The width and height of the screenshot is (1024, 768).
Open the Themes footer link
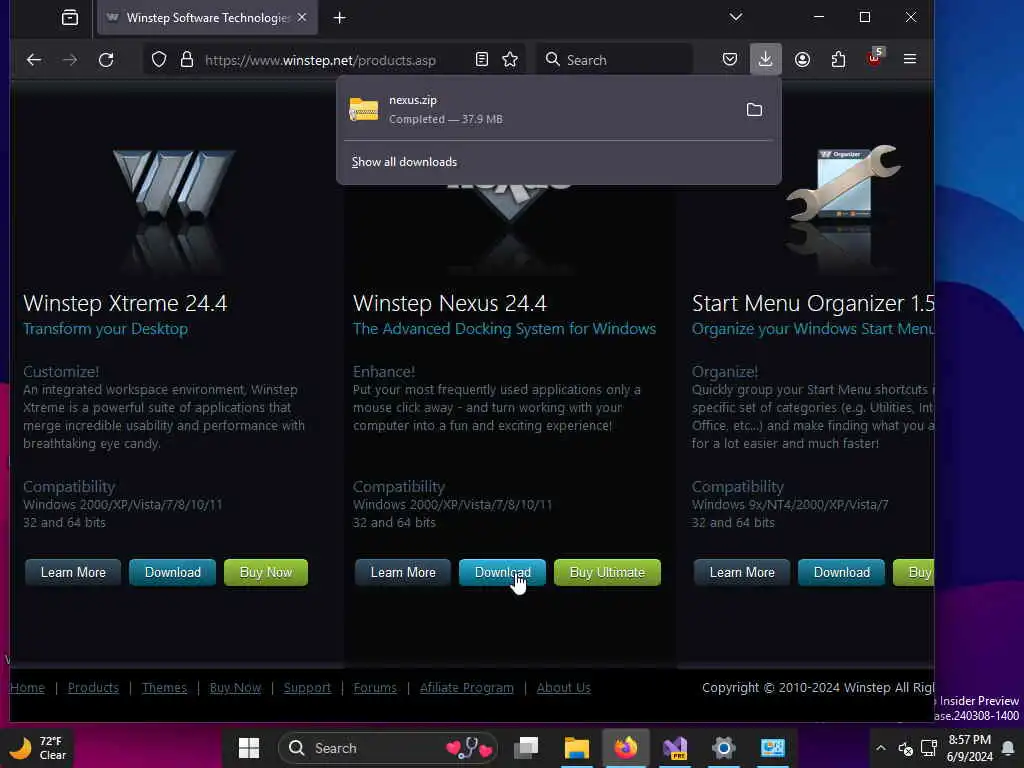tap(165, 688)
